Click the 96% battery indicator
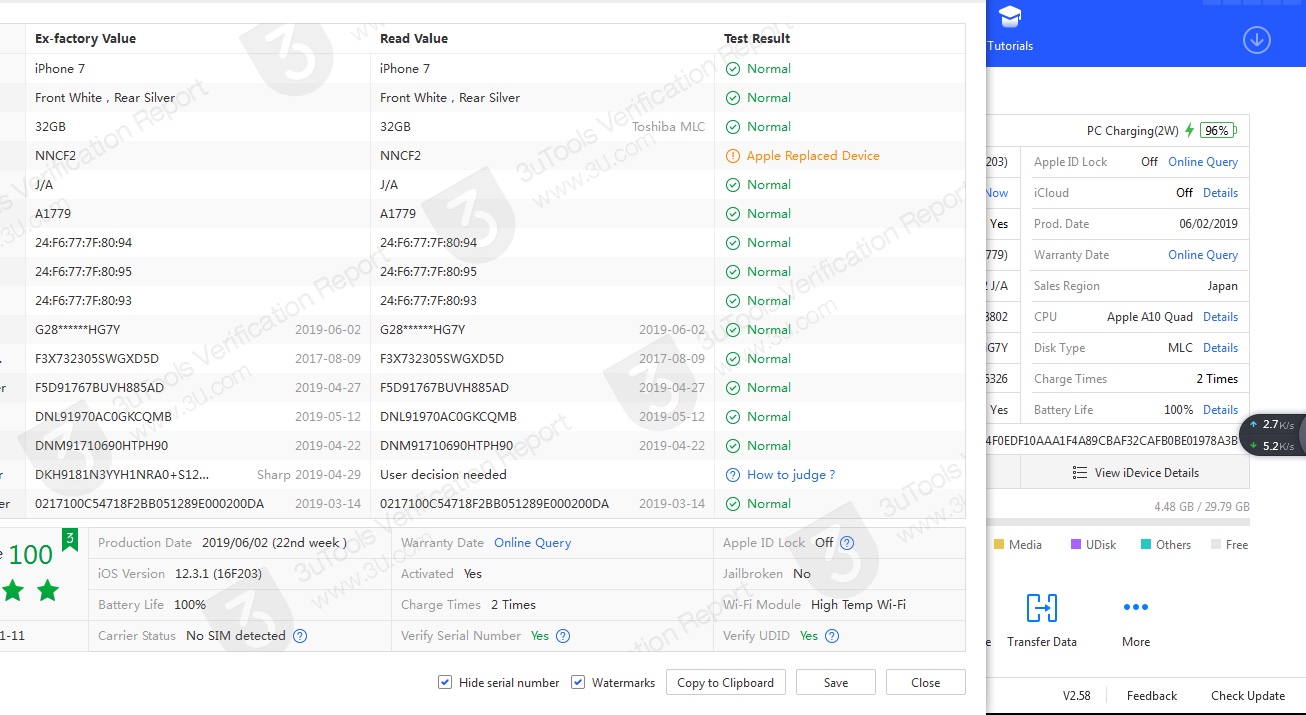1306x715 pixels. (x=1217, y=130)
